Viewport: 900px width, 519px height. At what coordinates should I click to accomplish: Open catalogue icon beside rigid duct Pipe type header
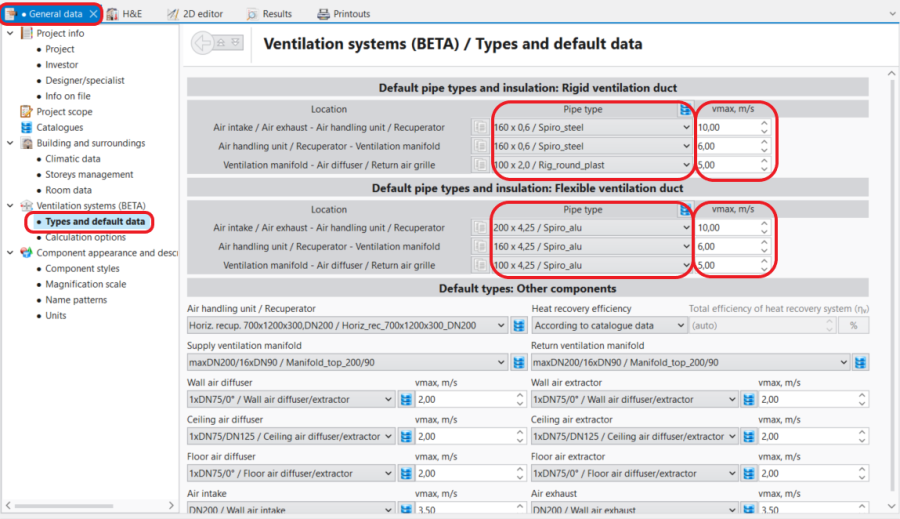[x=685, y=109]
